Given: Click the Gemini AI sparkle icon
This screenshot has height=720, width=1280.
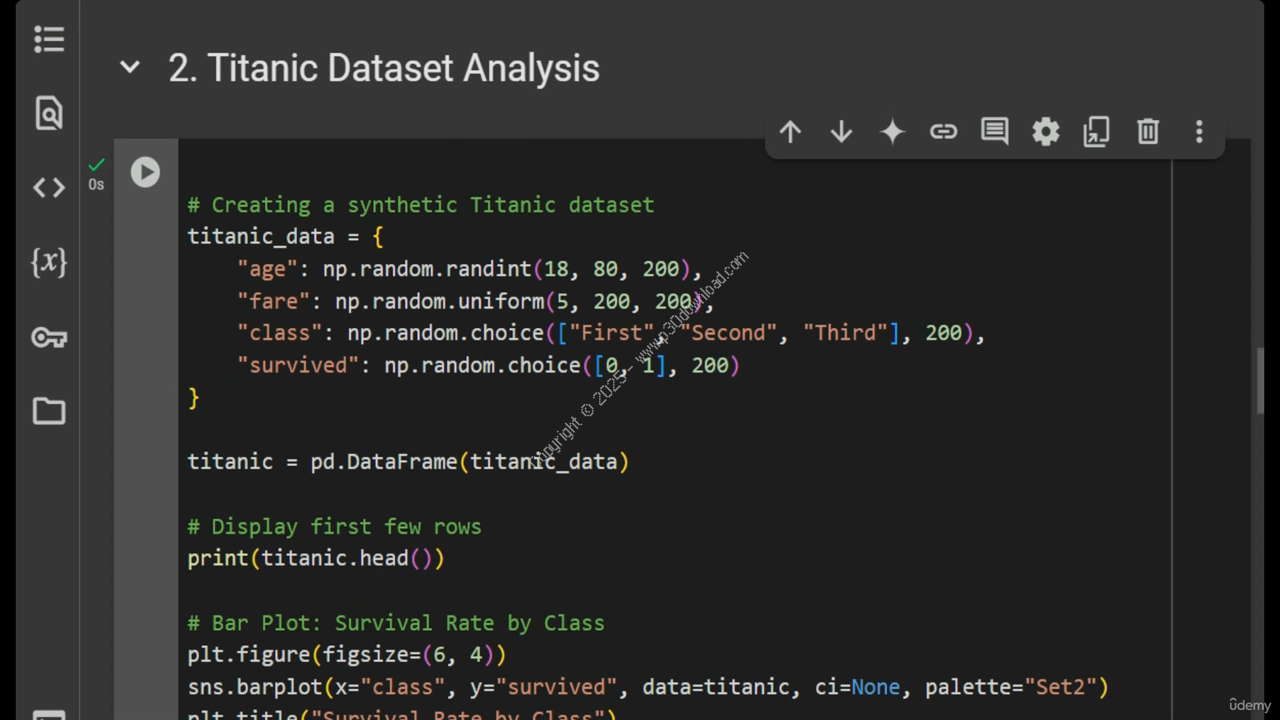Looking at the screenshot, I should click(x=892, y=132).
